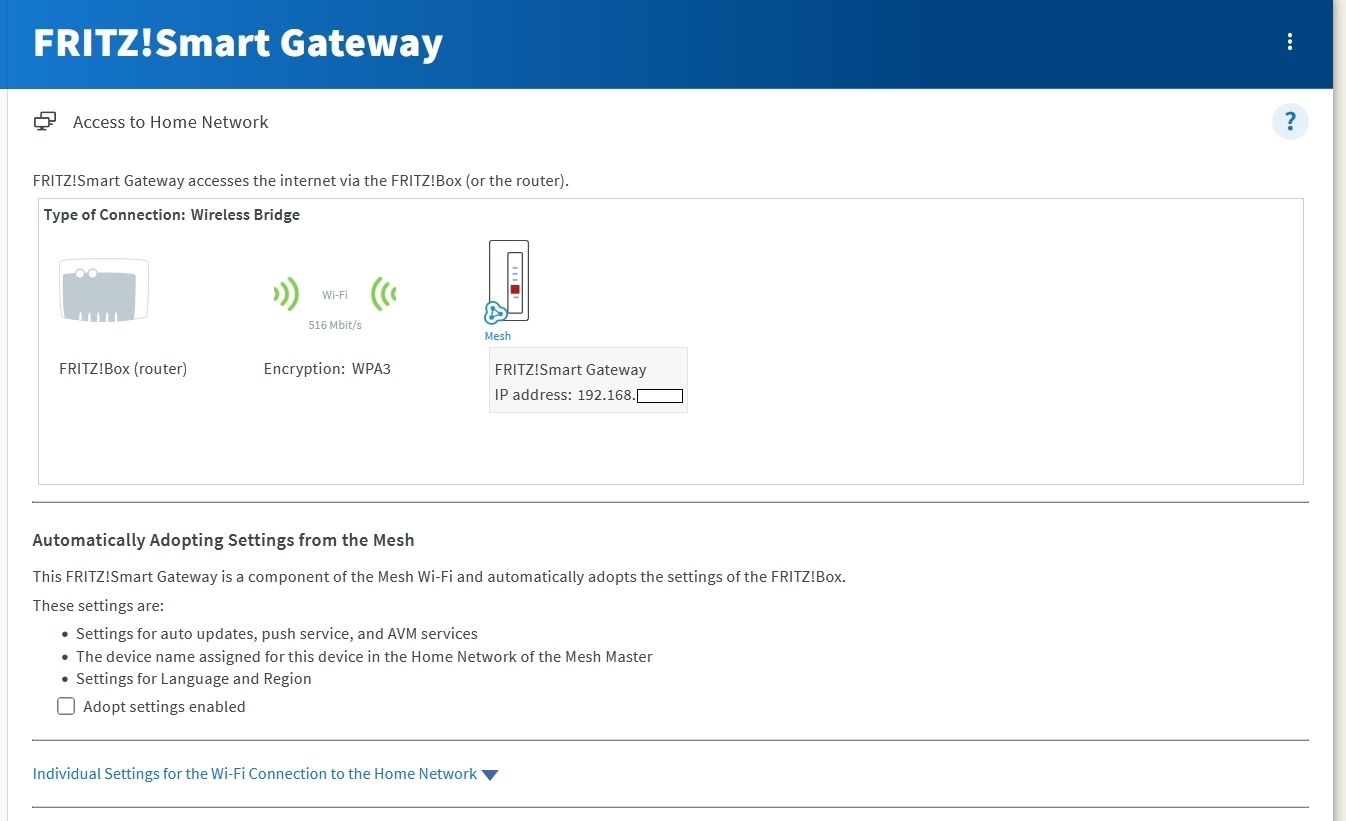The width and height of the screenshot is (1346, 821).
Task: Click the right green Wi-Fi wave icon
Action: tap(383, 294)
